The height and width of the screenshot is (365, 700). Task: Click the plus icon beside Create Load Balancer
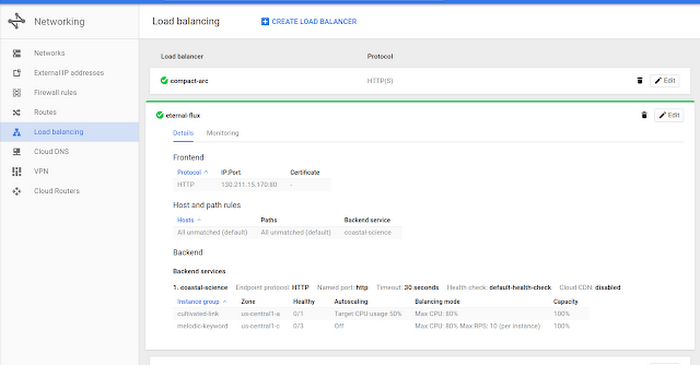point(265,21)
